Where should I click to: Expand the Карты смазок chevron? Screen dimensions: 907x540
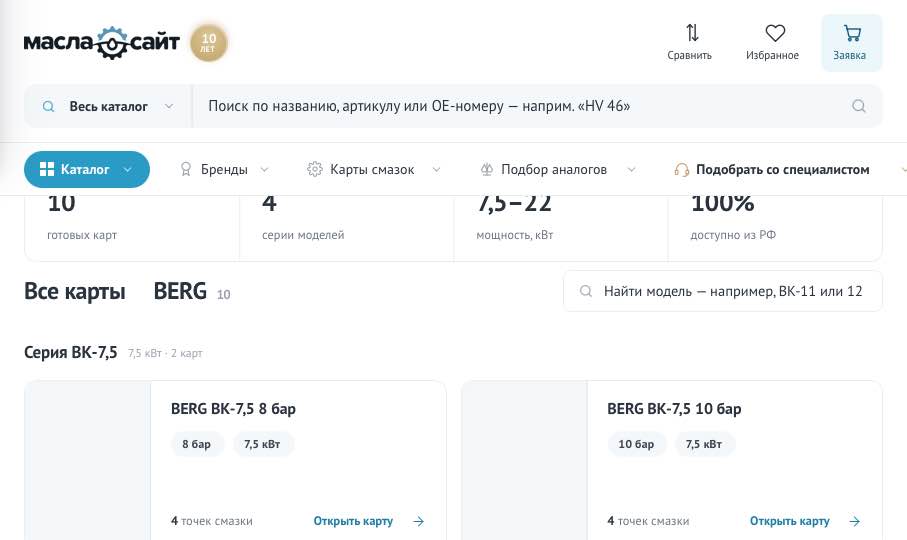pos(437,169)
